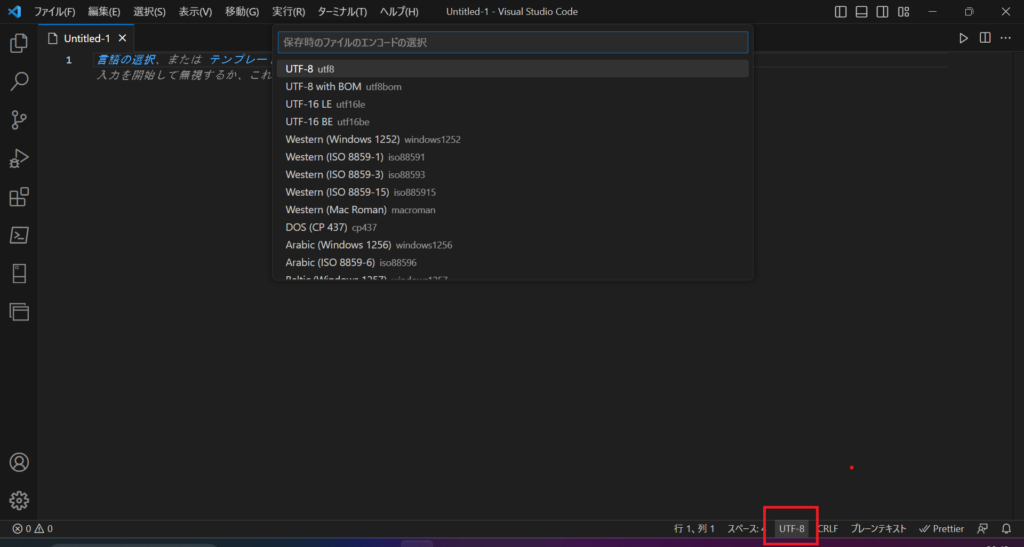
Task: Split the editor to the right
Action: click(985, 38)
